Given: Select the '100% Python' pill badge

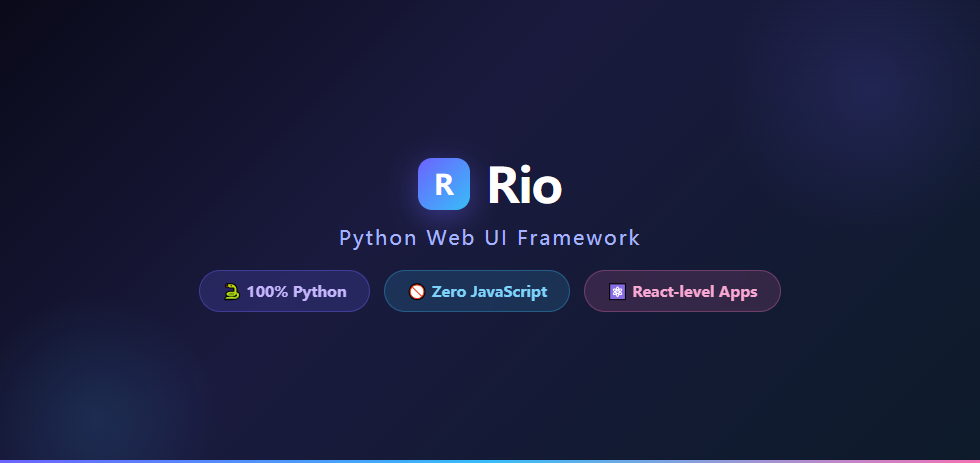Looking at the screenshot, I should coord(284,291).
